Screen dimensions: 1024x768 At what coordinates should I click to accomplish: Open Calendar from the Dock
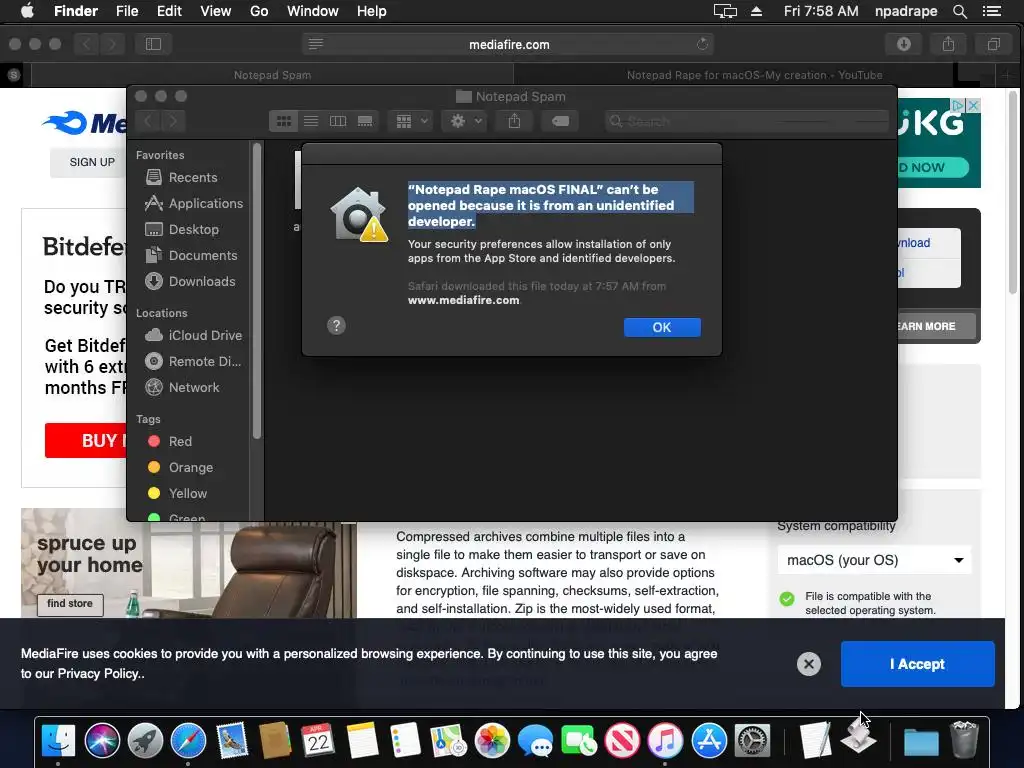pos(318,741)
